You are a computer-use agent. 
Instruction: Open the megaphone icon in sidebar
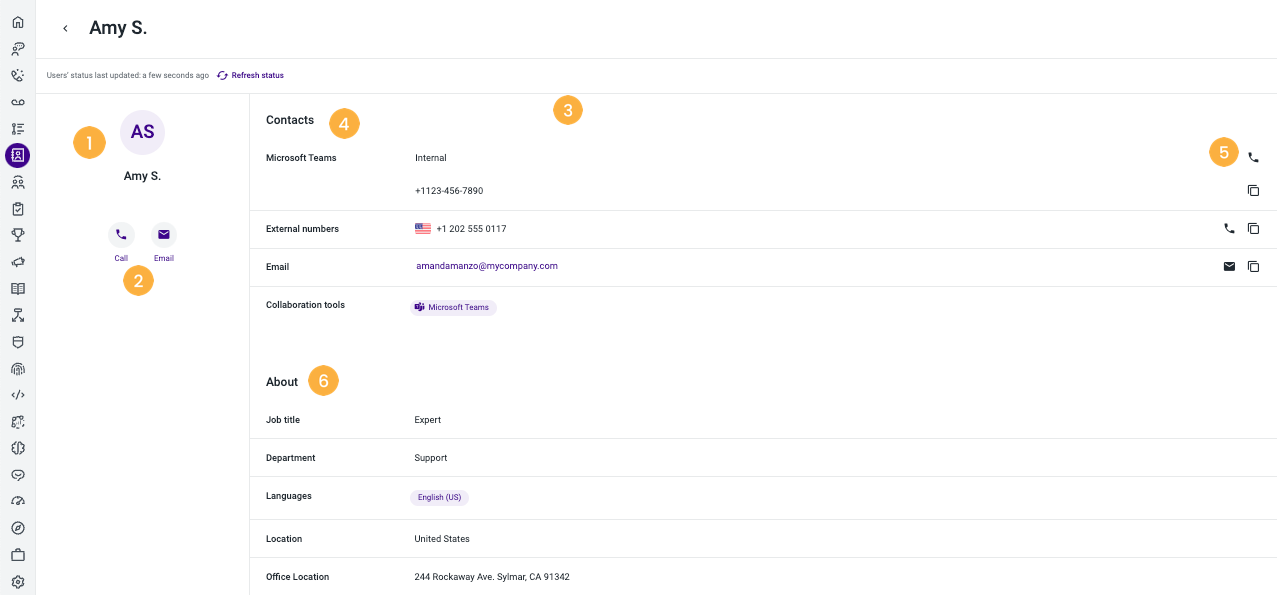click(17, 262)
